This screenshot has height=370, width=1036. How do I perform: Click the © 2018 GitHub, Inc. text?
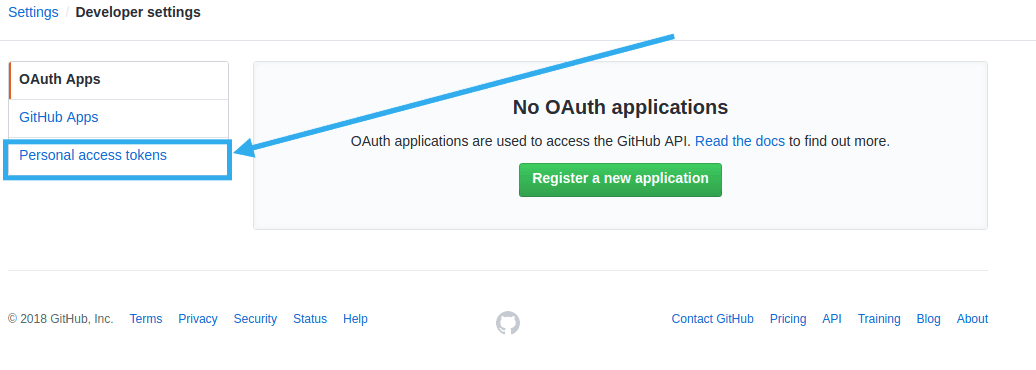tap(61, 319)
